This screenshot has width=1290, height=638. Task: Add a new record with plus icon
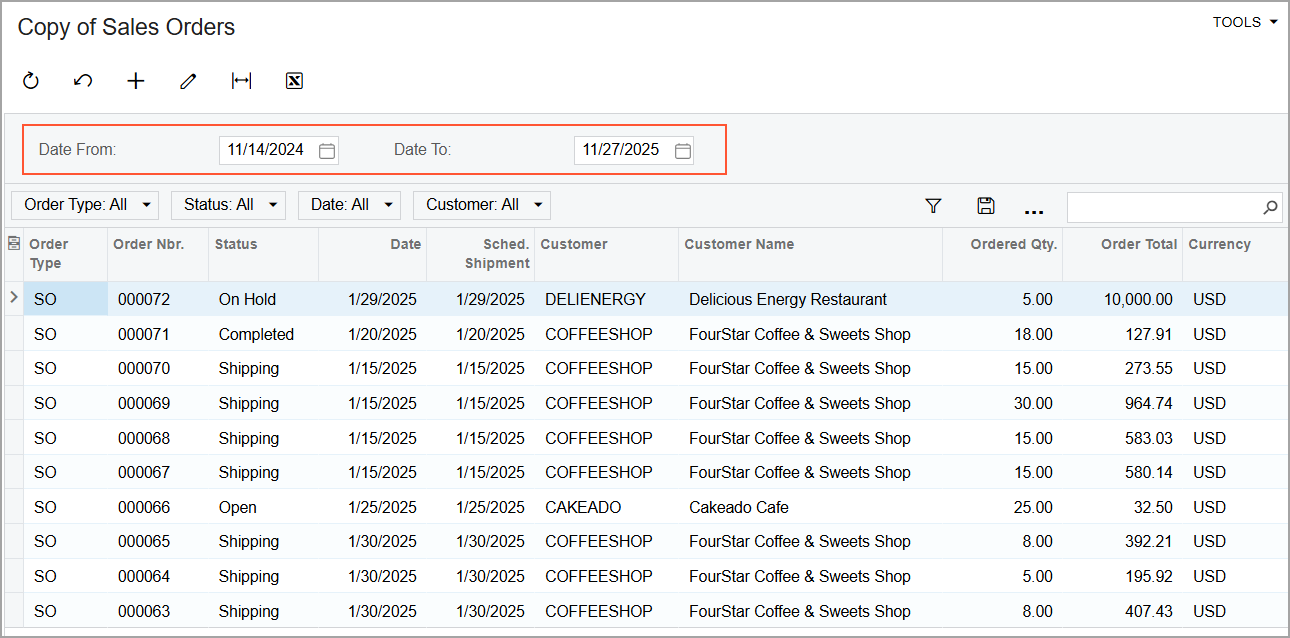click(136, 81)
